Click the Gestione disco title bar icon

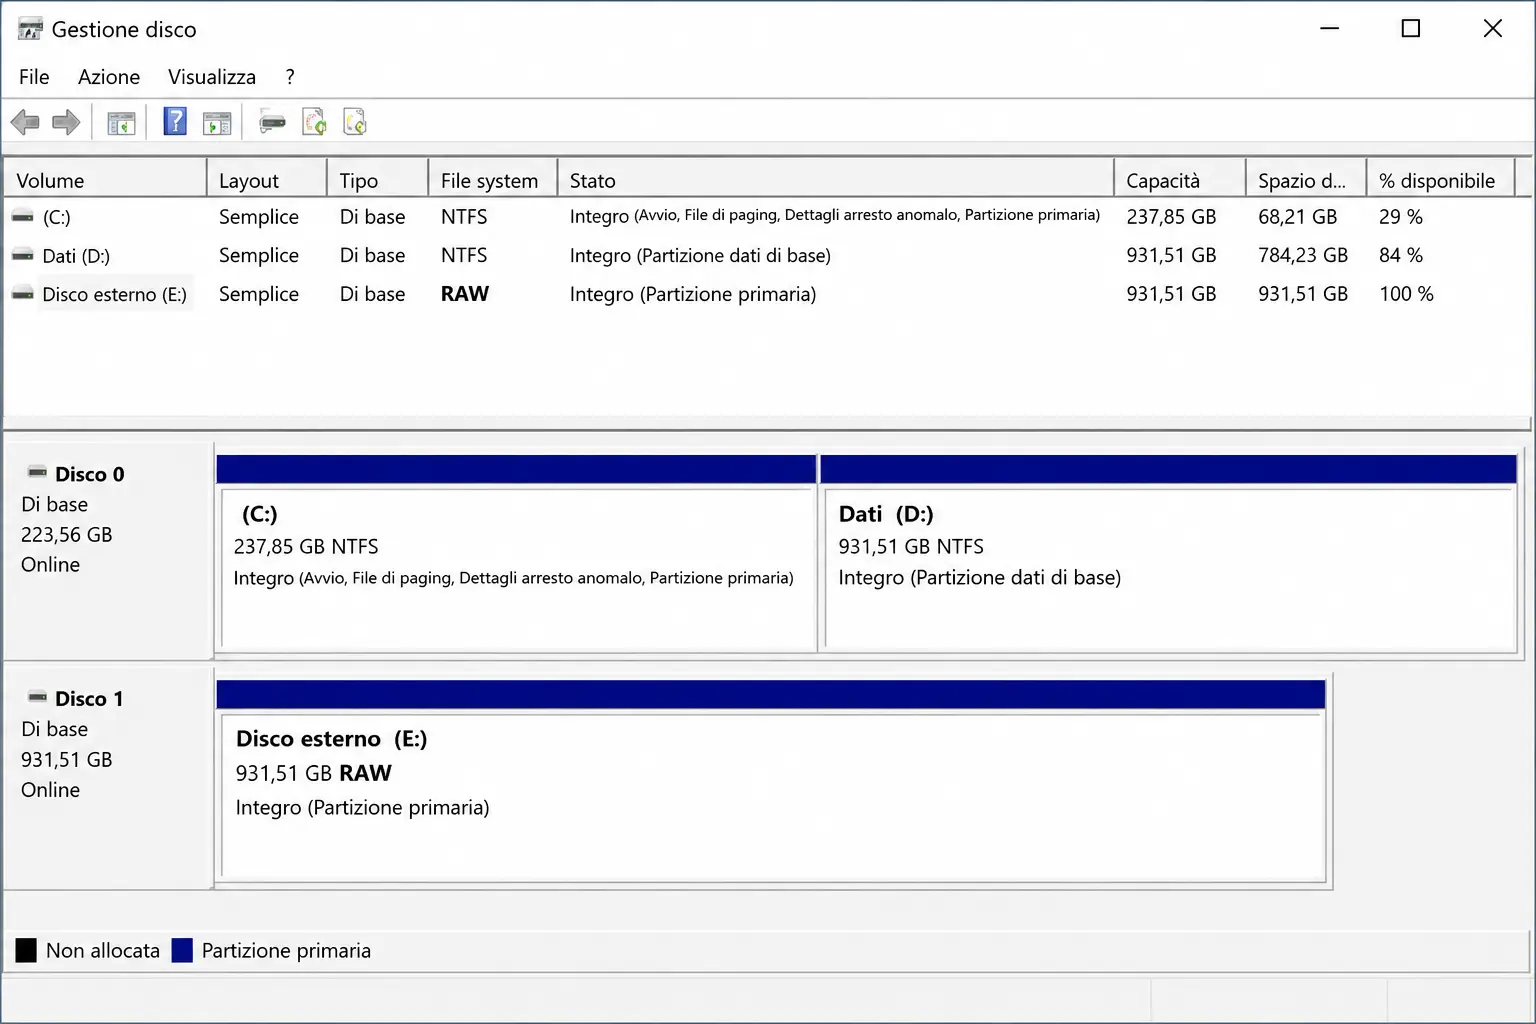[30, 29]
